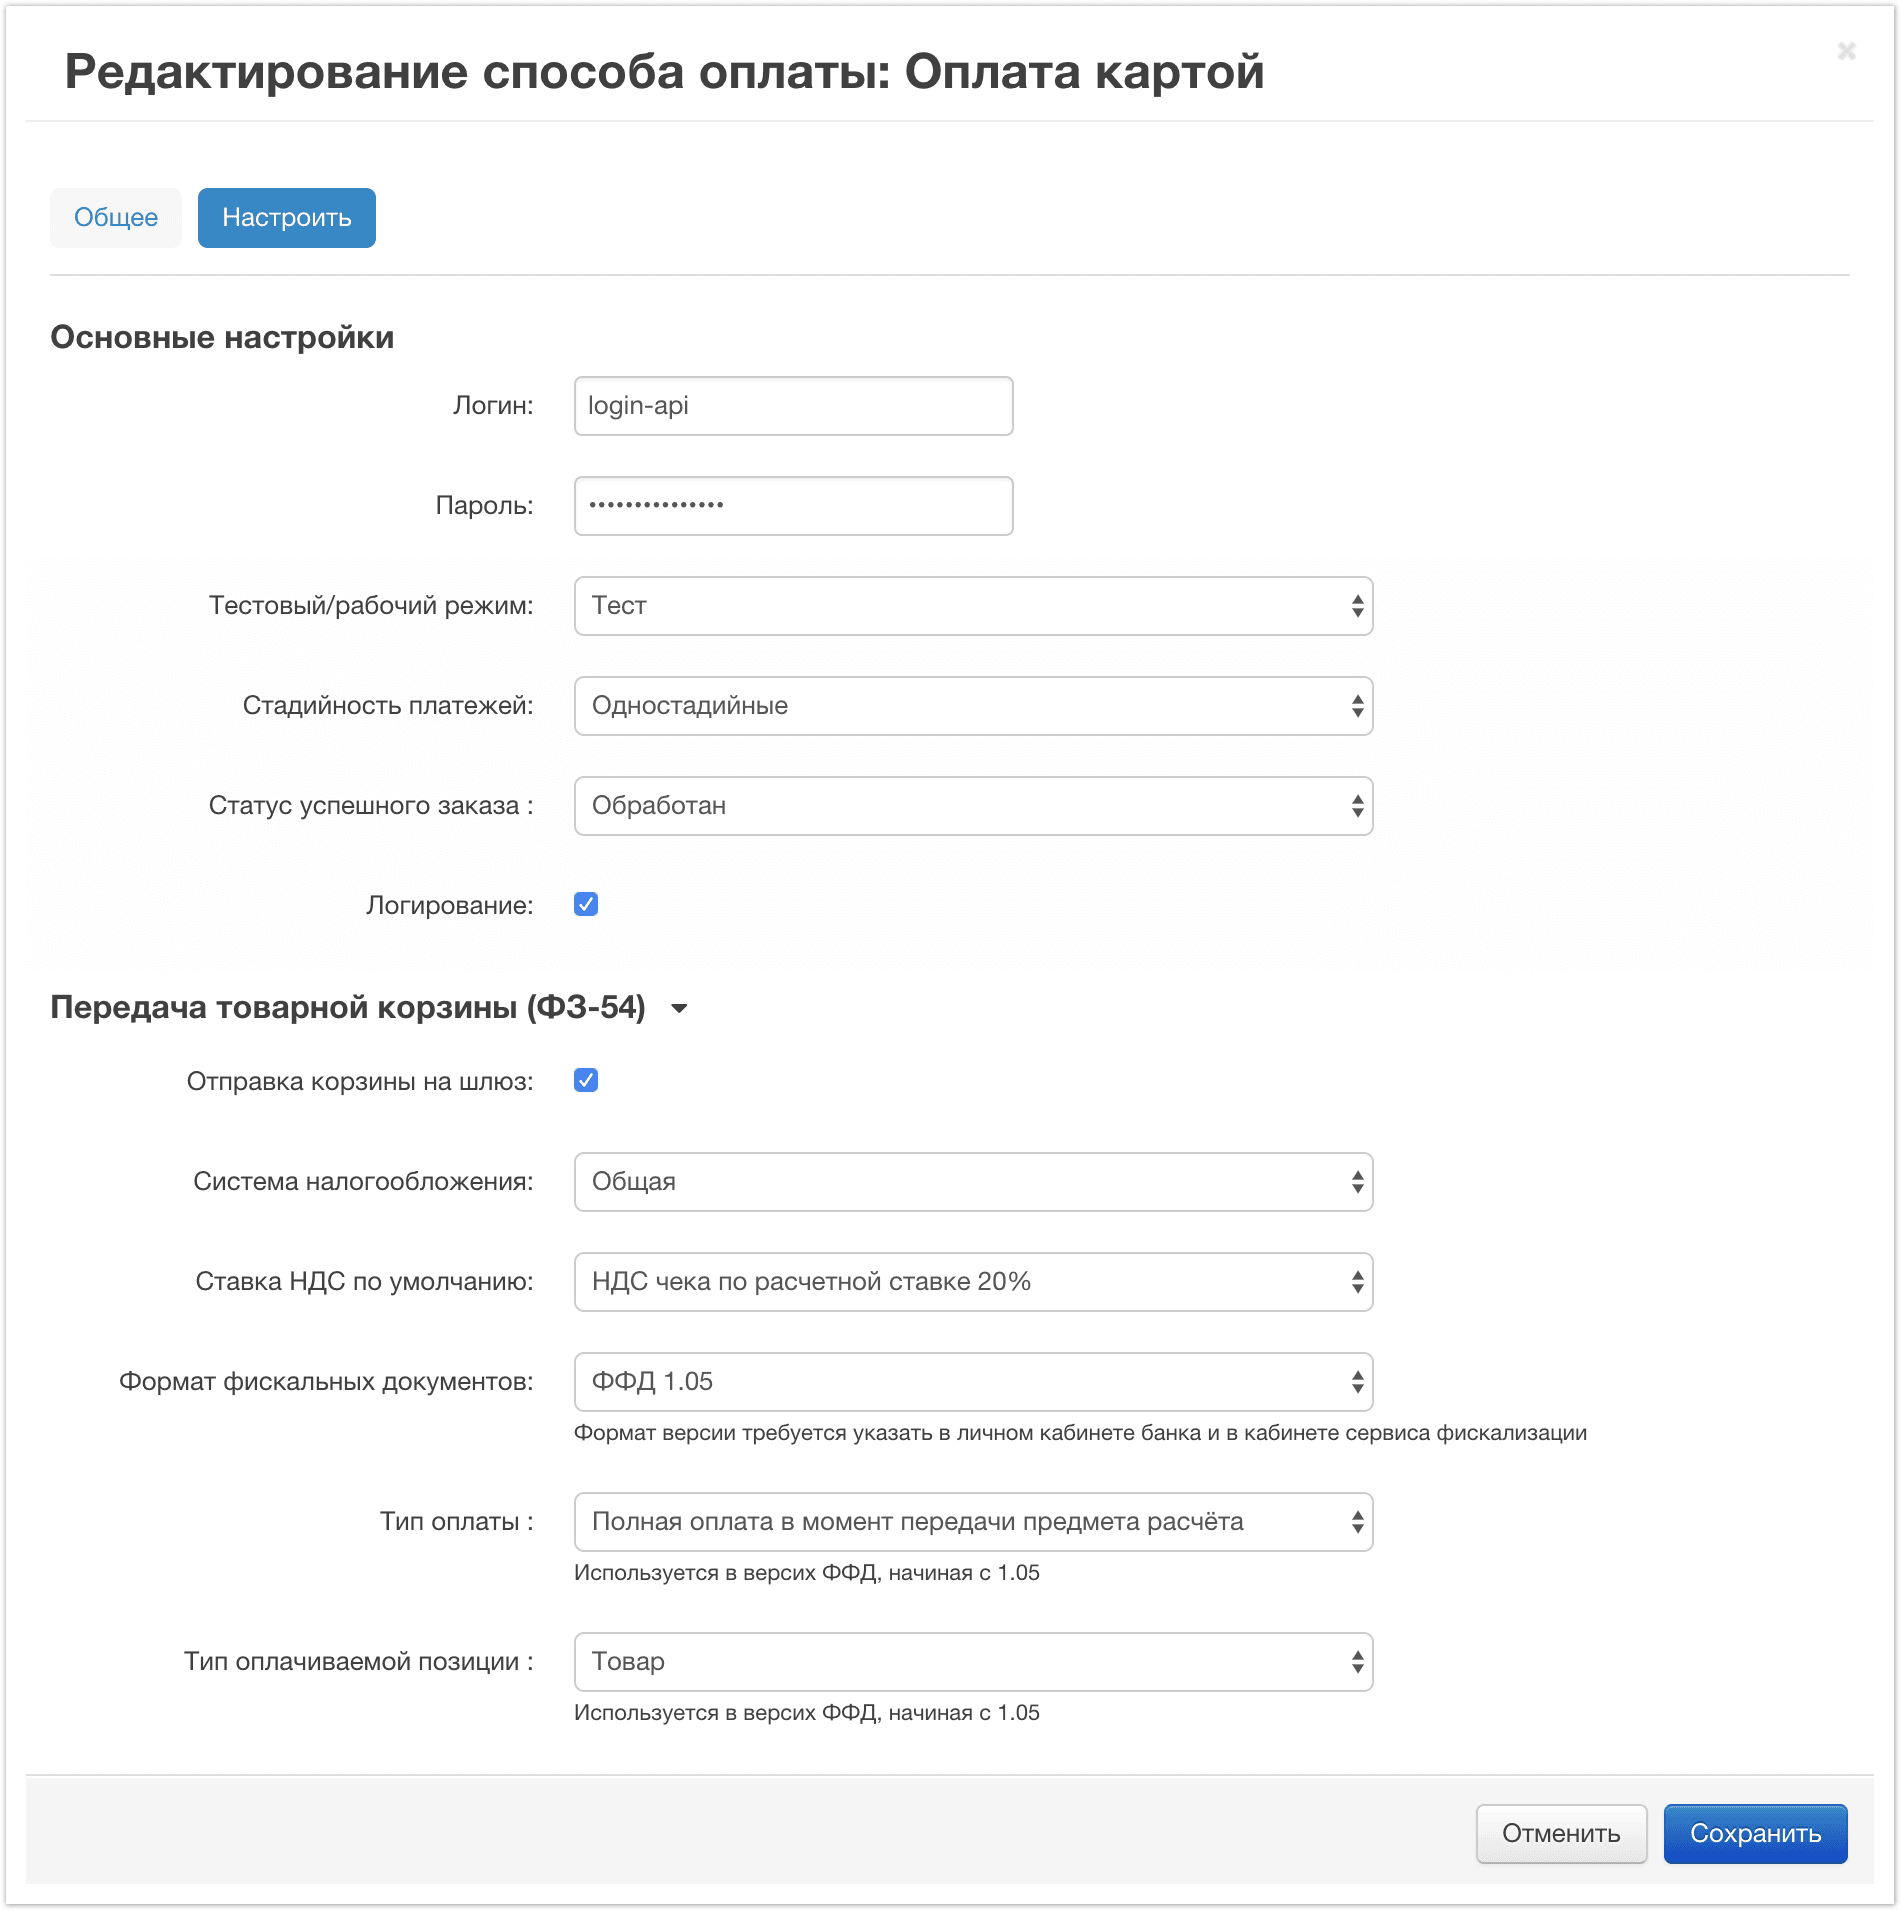Screen dimensions: 1900x1910
Task: Open the Настроить tab
Action: pos(287,218)
